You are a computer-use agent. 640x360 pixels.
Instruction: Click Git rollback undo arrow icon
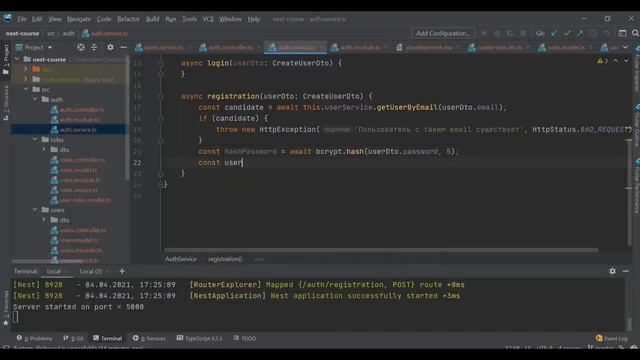click(607, 33)
